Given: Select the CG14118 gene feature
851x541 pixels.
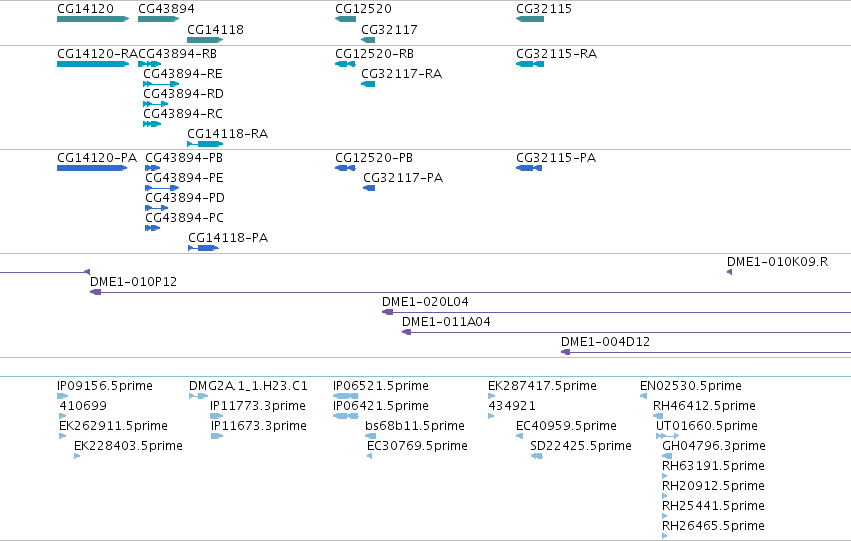Looking at the screenshot, I should tap(205, 40).
